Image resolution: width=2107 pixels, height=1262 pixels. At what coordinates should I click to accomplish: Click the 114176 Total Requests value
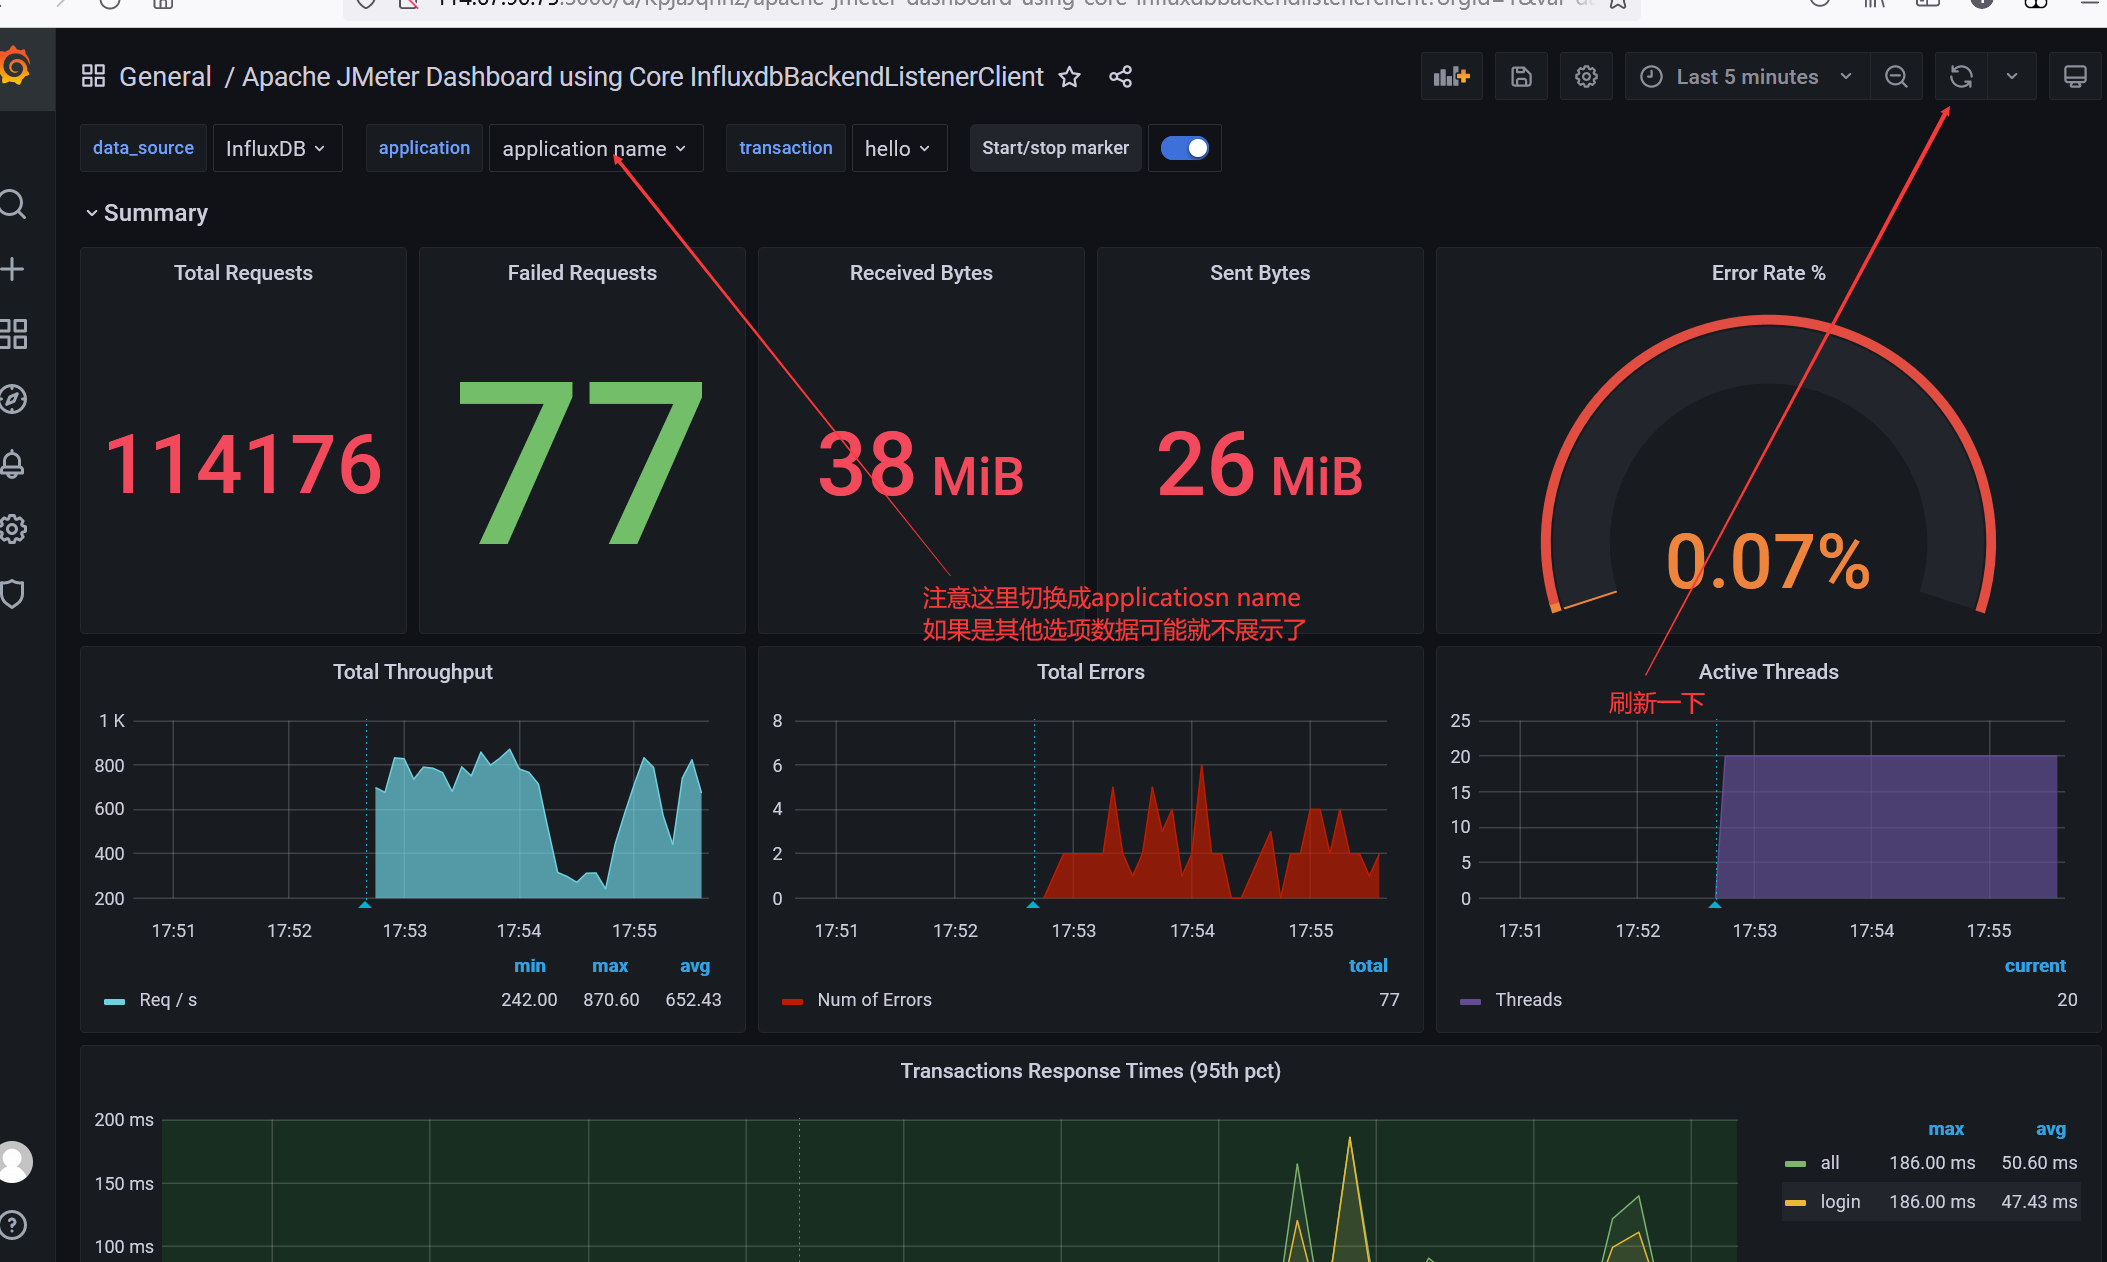click(x=243, y=464)
